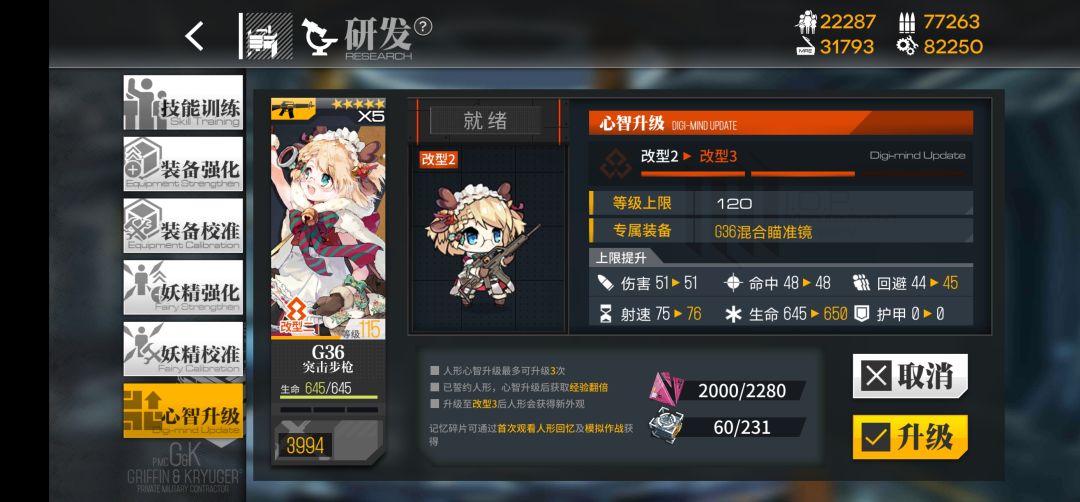Open the 妖精强化 Fairy Strengthen tab

point(183,287)
